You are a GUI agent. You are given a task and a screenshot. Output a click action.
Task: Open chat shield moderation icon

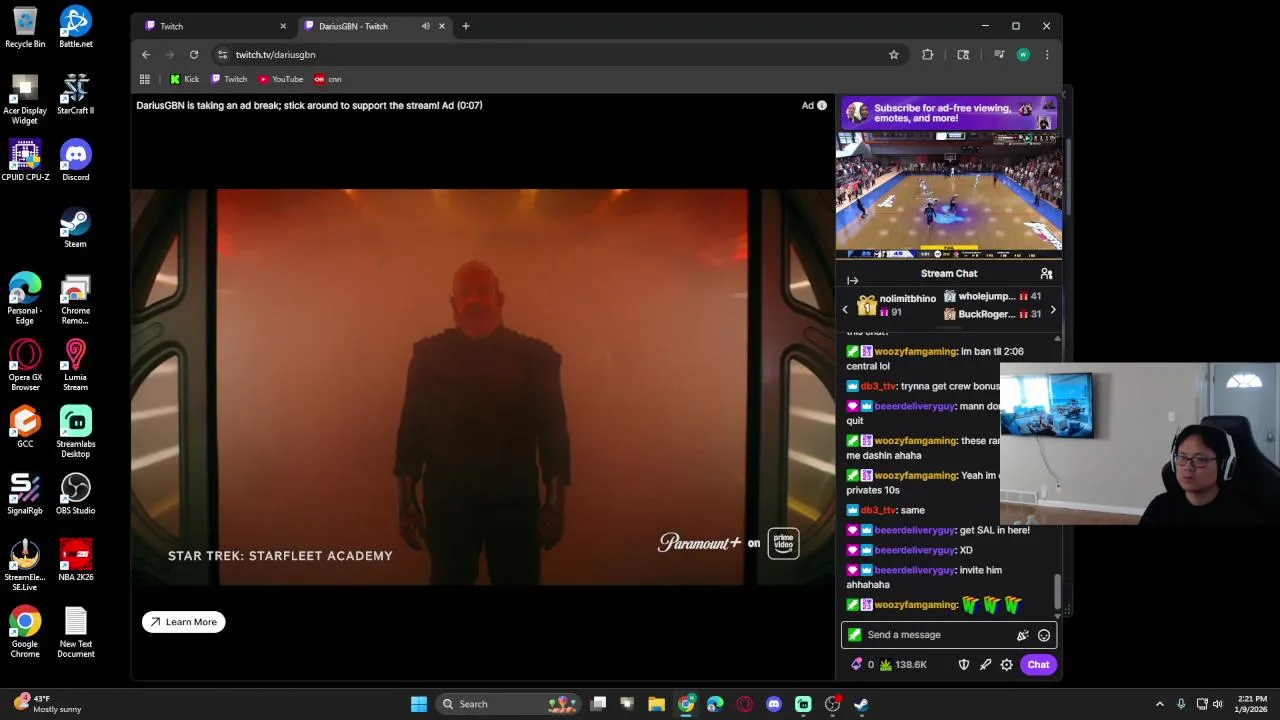[964, 665]
